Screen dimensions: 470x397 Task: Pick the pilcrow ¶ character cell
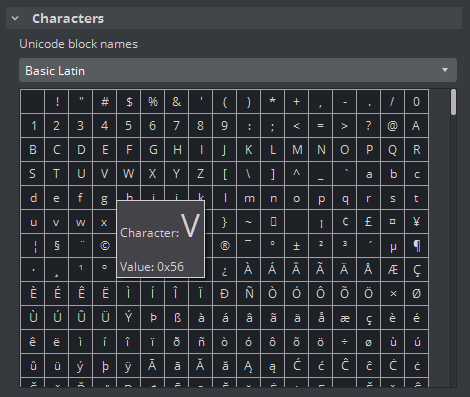point(416,246)
